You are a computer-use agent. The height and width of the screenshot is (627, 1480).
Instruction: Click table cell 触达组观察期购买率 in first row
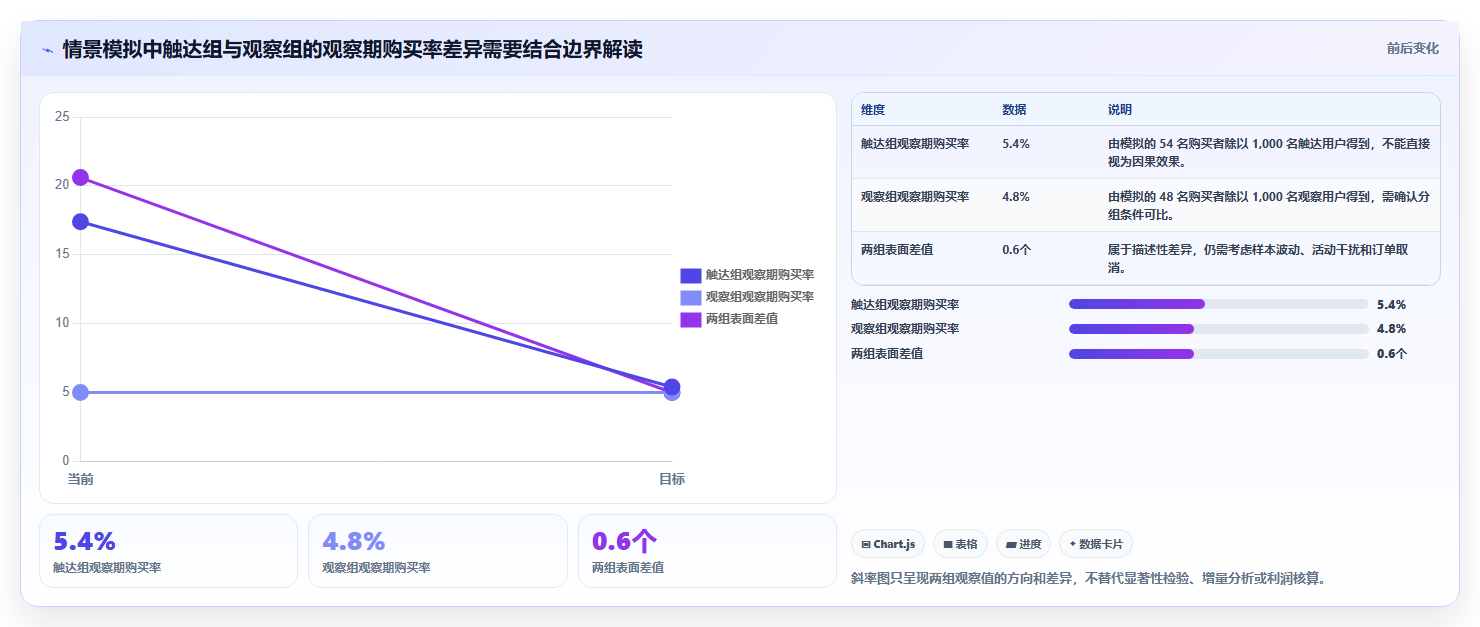915,144
